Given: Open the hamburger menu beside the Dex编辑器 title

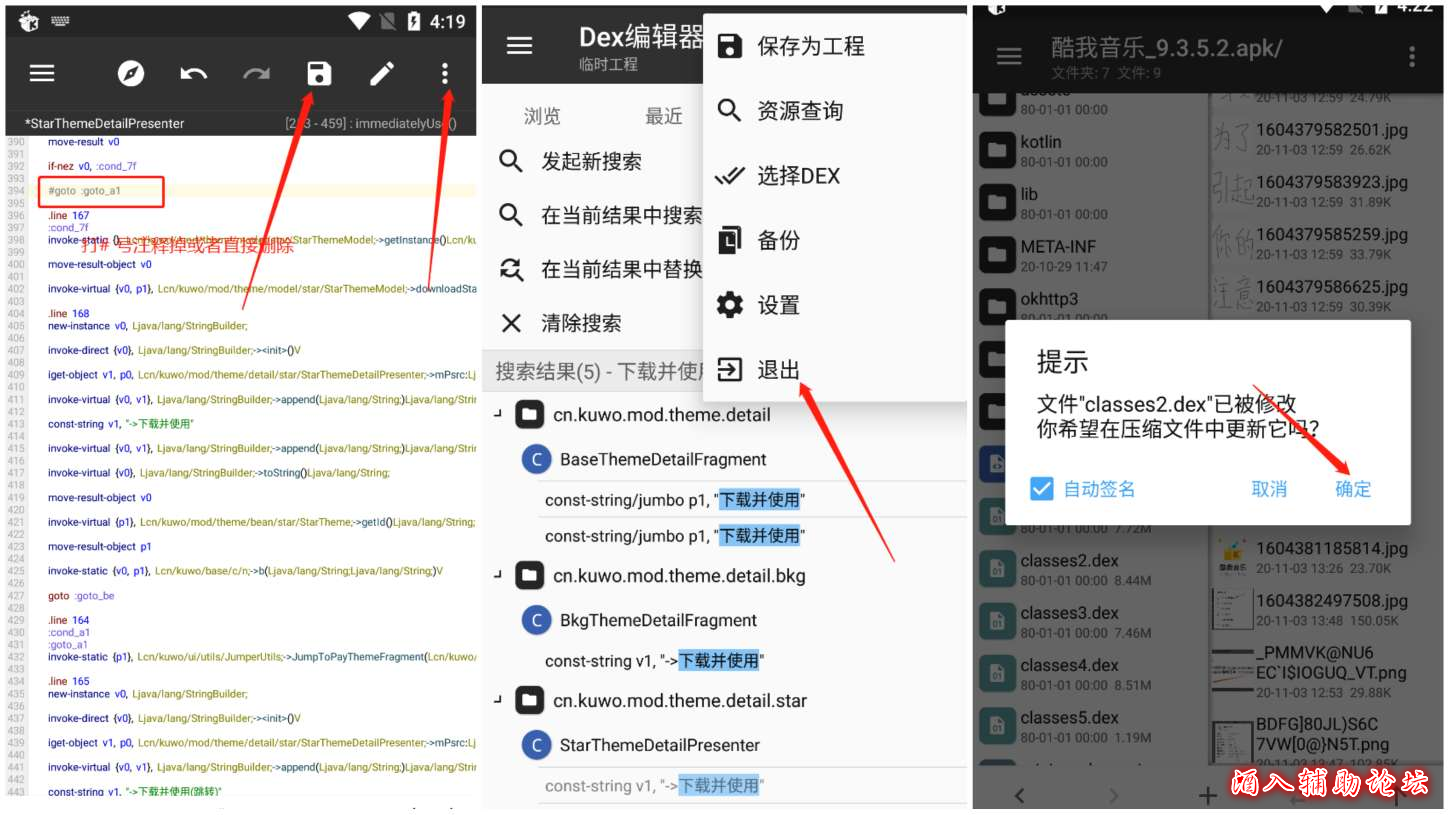Looking at the screenshot, I should 519,46.
